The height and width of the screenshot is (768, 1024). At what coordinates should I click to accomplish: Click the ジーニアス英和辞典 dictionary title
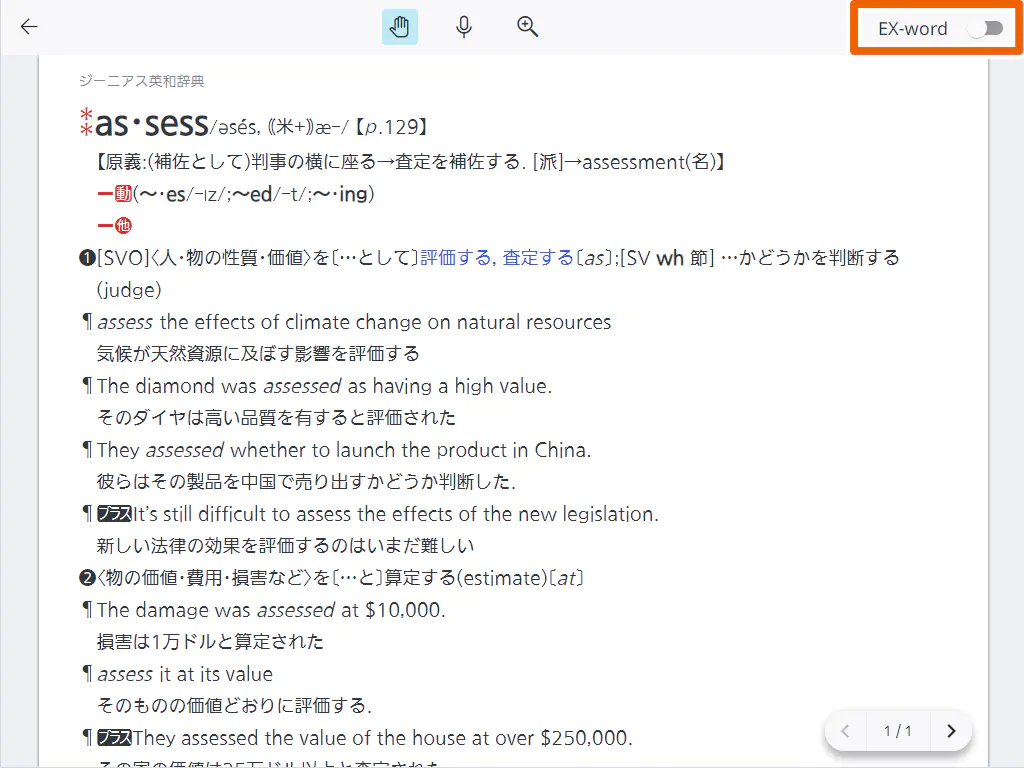click(x=141, y=82)
